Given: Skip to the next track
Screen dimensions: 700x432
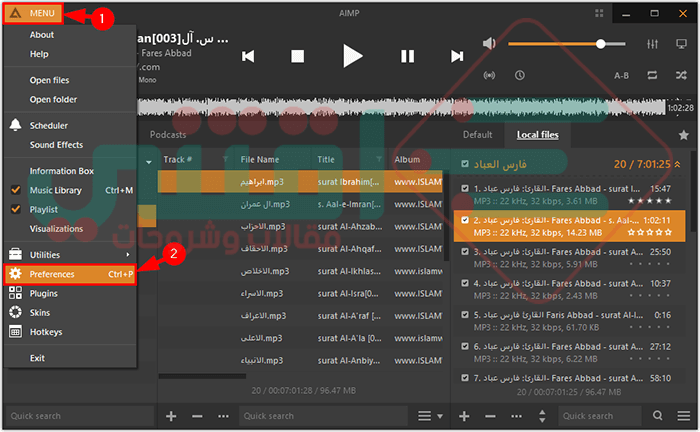Looking at the screenshot, I should coord(457,56).
